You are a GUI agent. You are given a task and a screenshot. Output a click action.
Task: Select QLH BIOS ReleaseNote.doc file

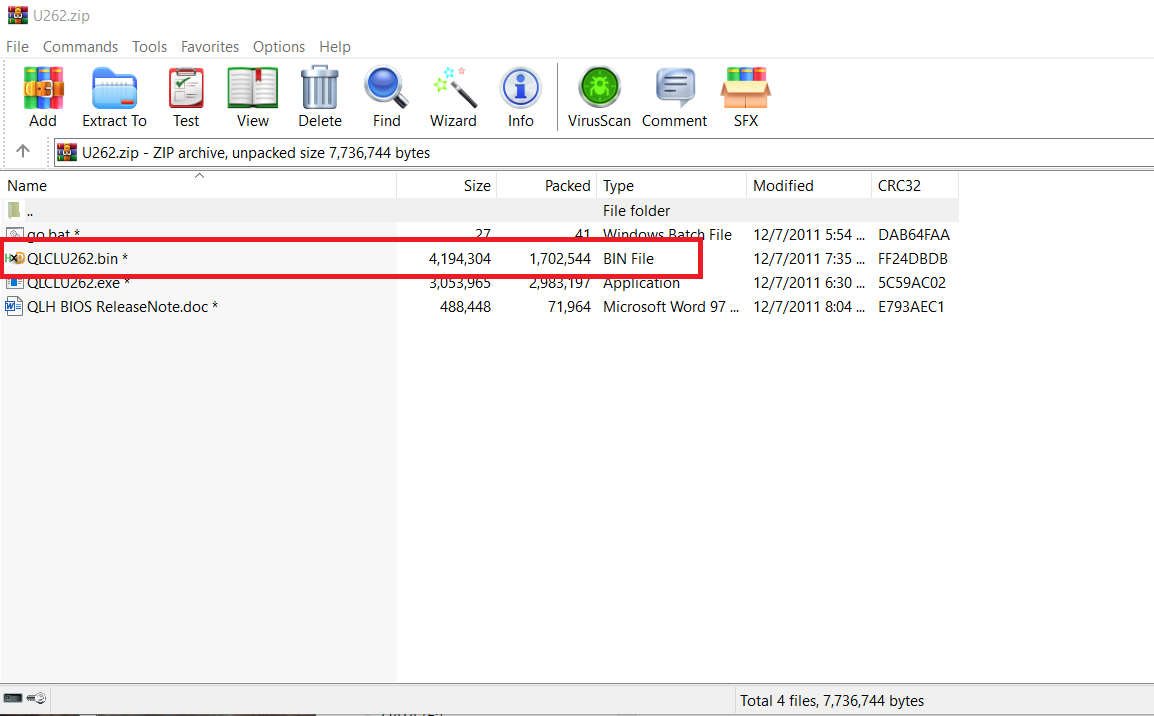click(122, 306)
